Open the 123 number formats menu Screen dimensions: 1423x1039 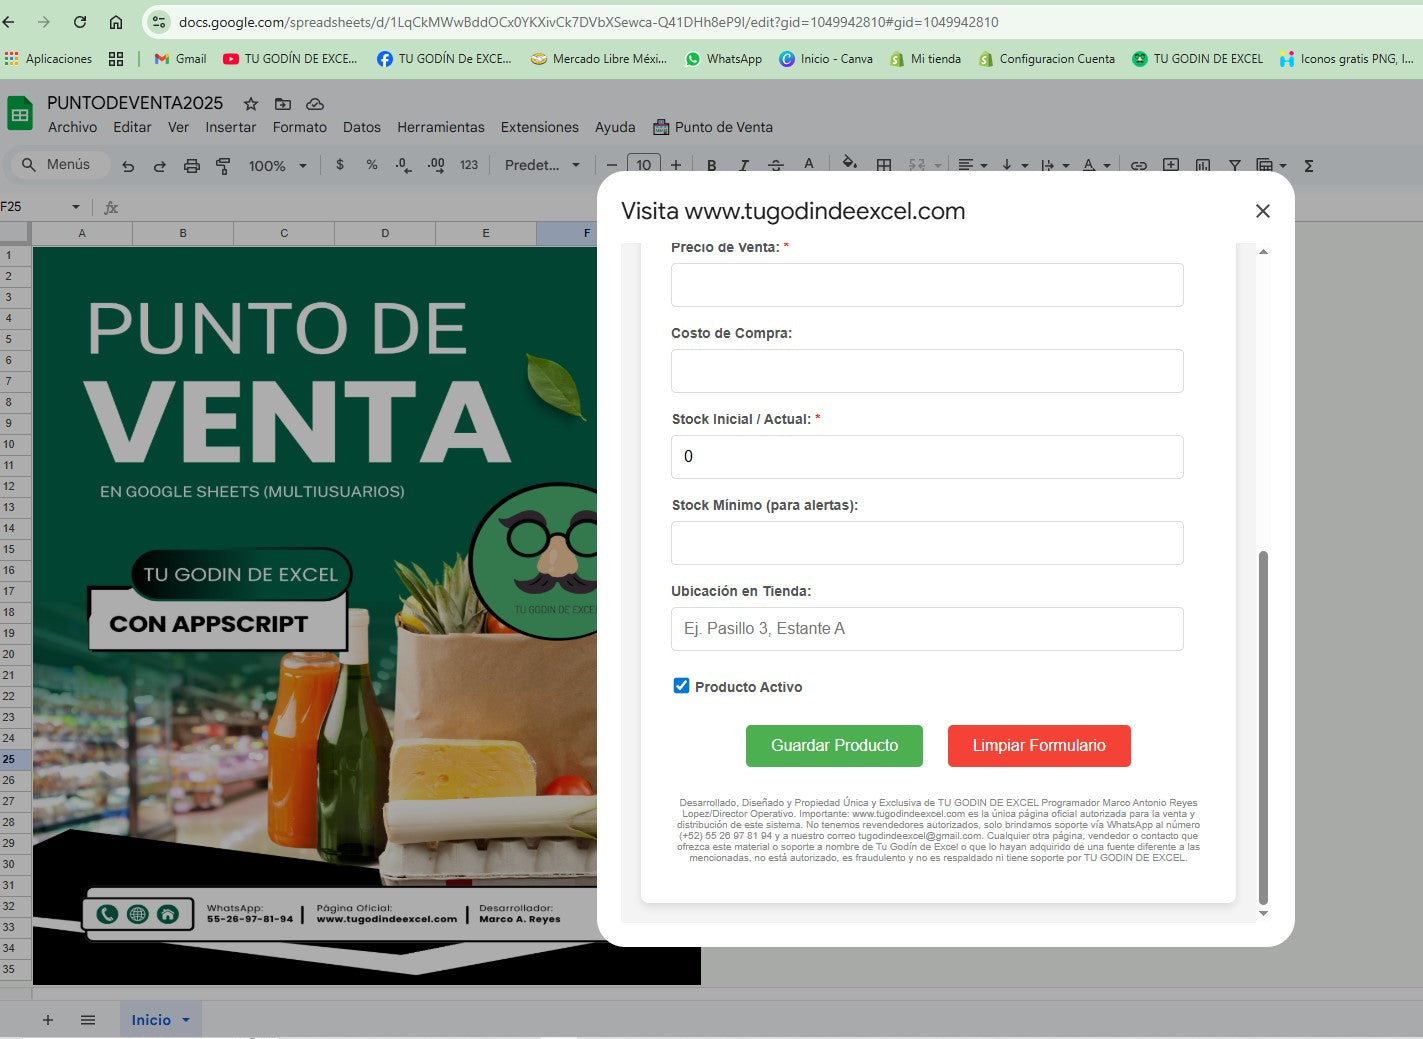pos(469,165)
